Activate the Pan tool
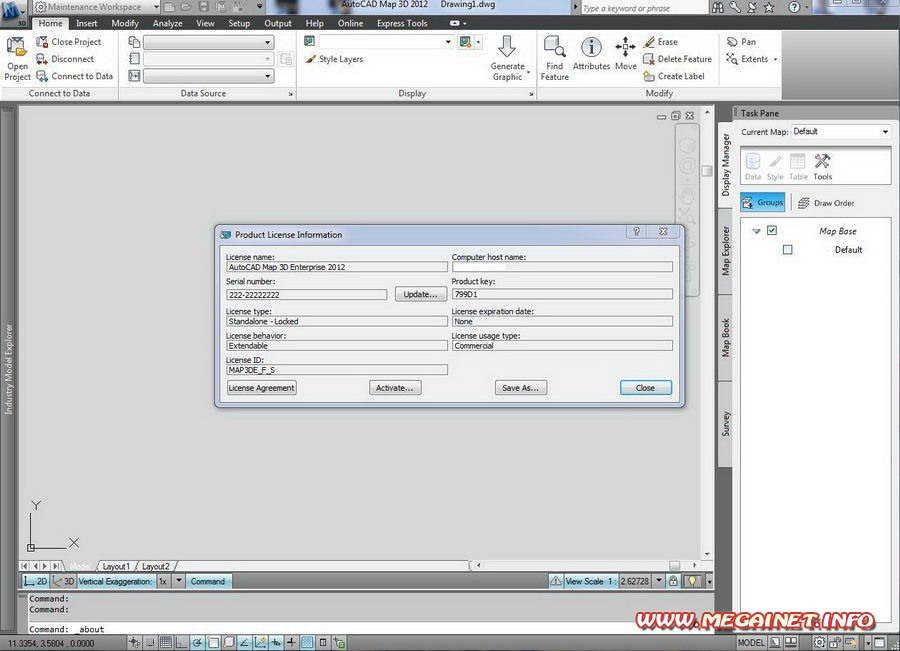 coord(741,42)
